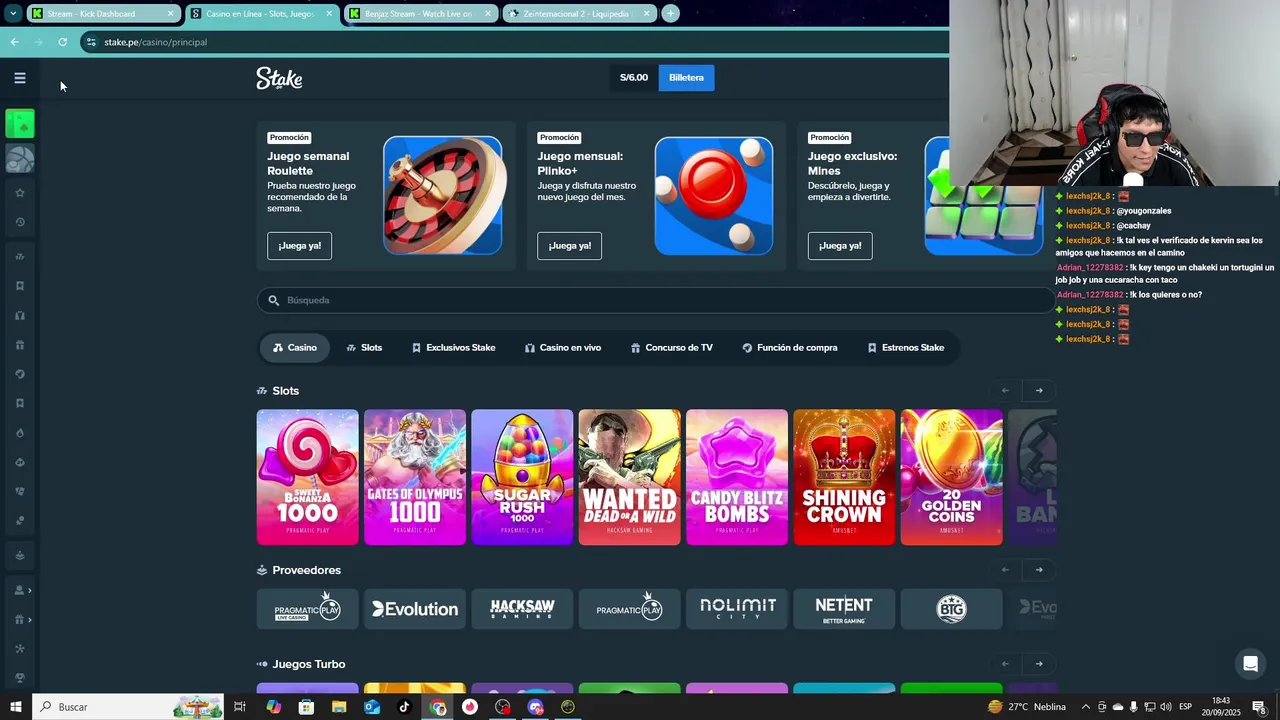Show hidden system tray icons
Viewport: 1280px width, 720px height.
pyautogui.click(x=1085, y=707)
